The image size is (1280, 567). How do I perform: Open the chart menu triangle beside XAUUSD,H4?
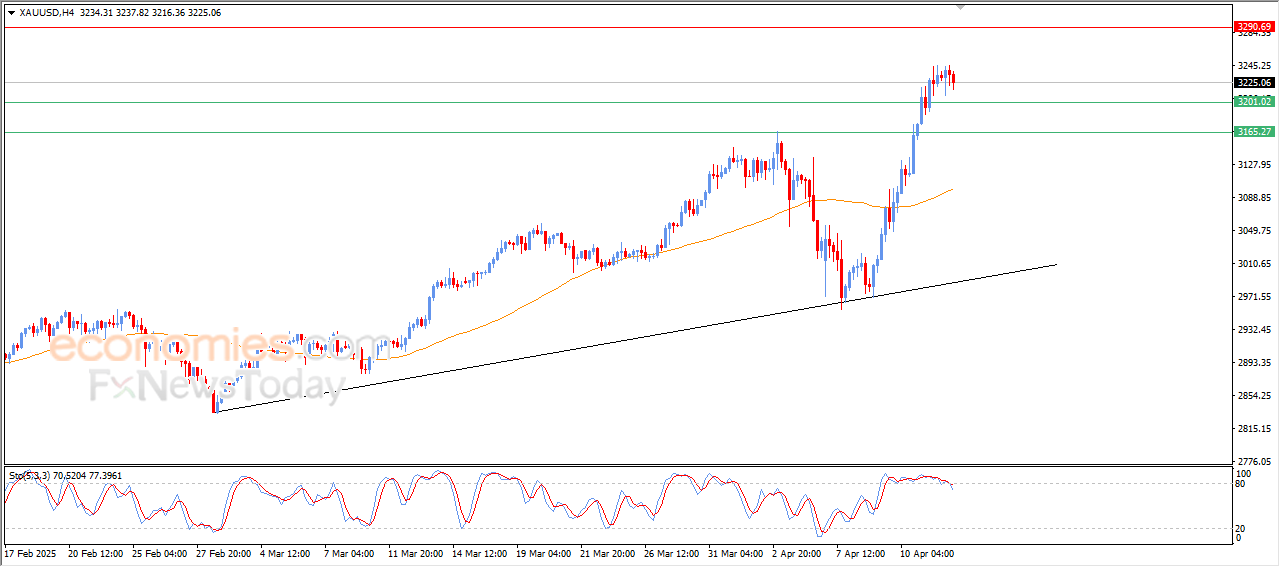[11, 13]
